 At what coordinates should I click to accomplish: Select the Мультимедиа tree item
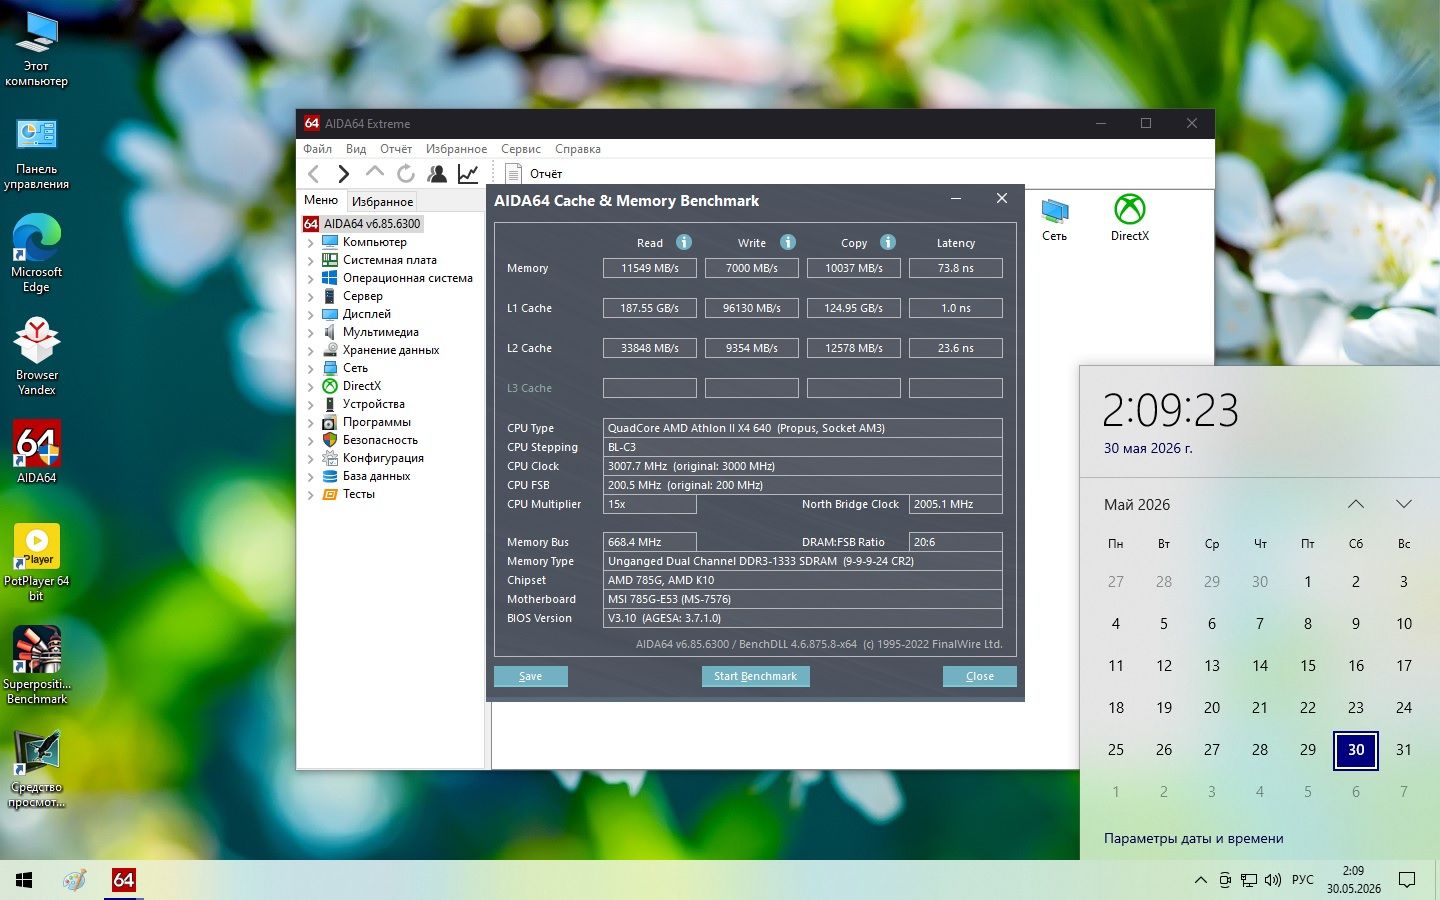(x=380, y=332)
